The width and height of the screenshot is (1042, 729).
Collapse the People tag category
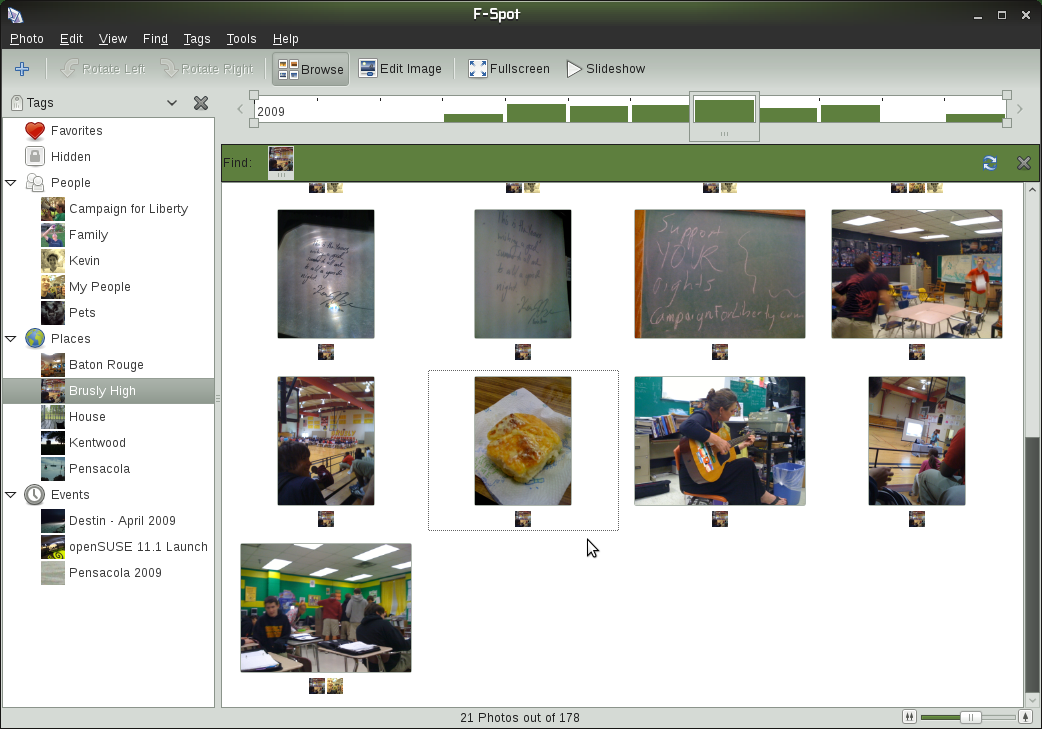pos(11,183)
